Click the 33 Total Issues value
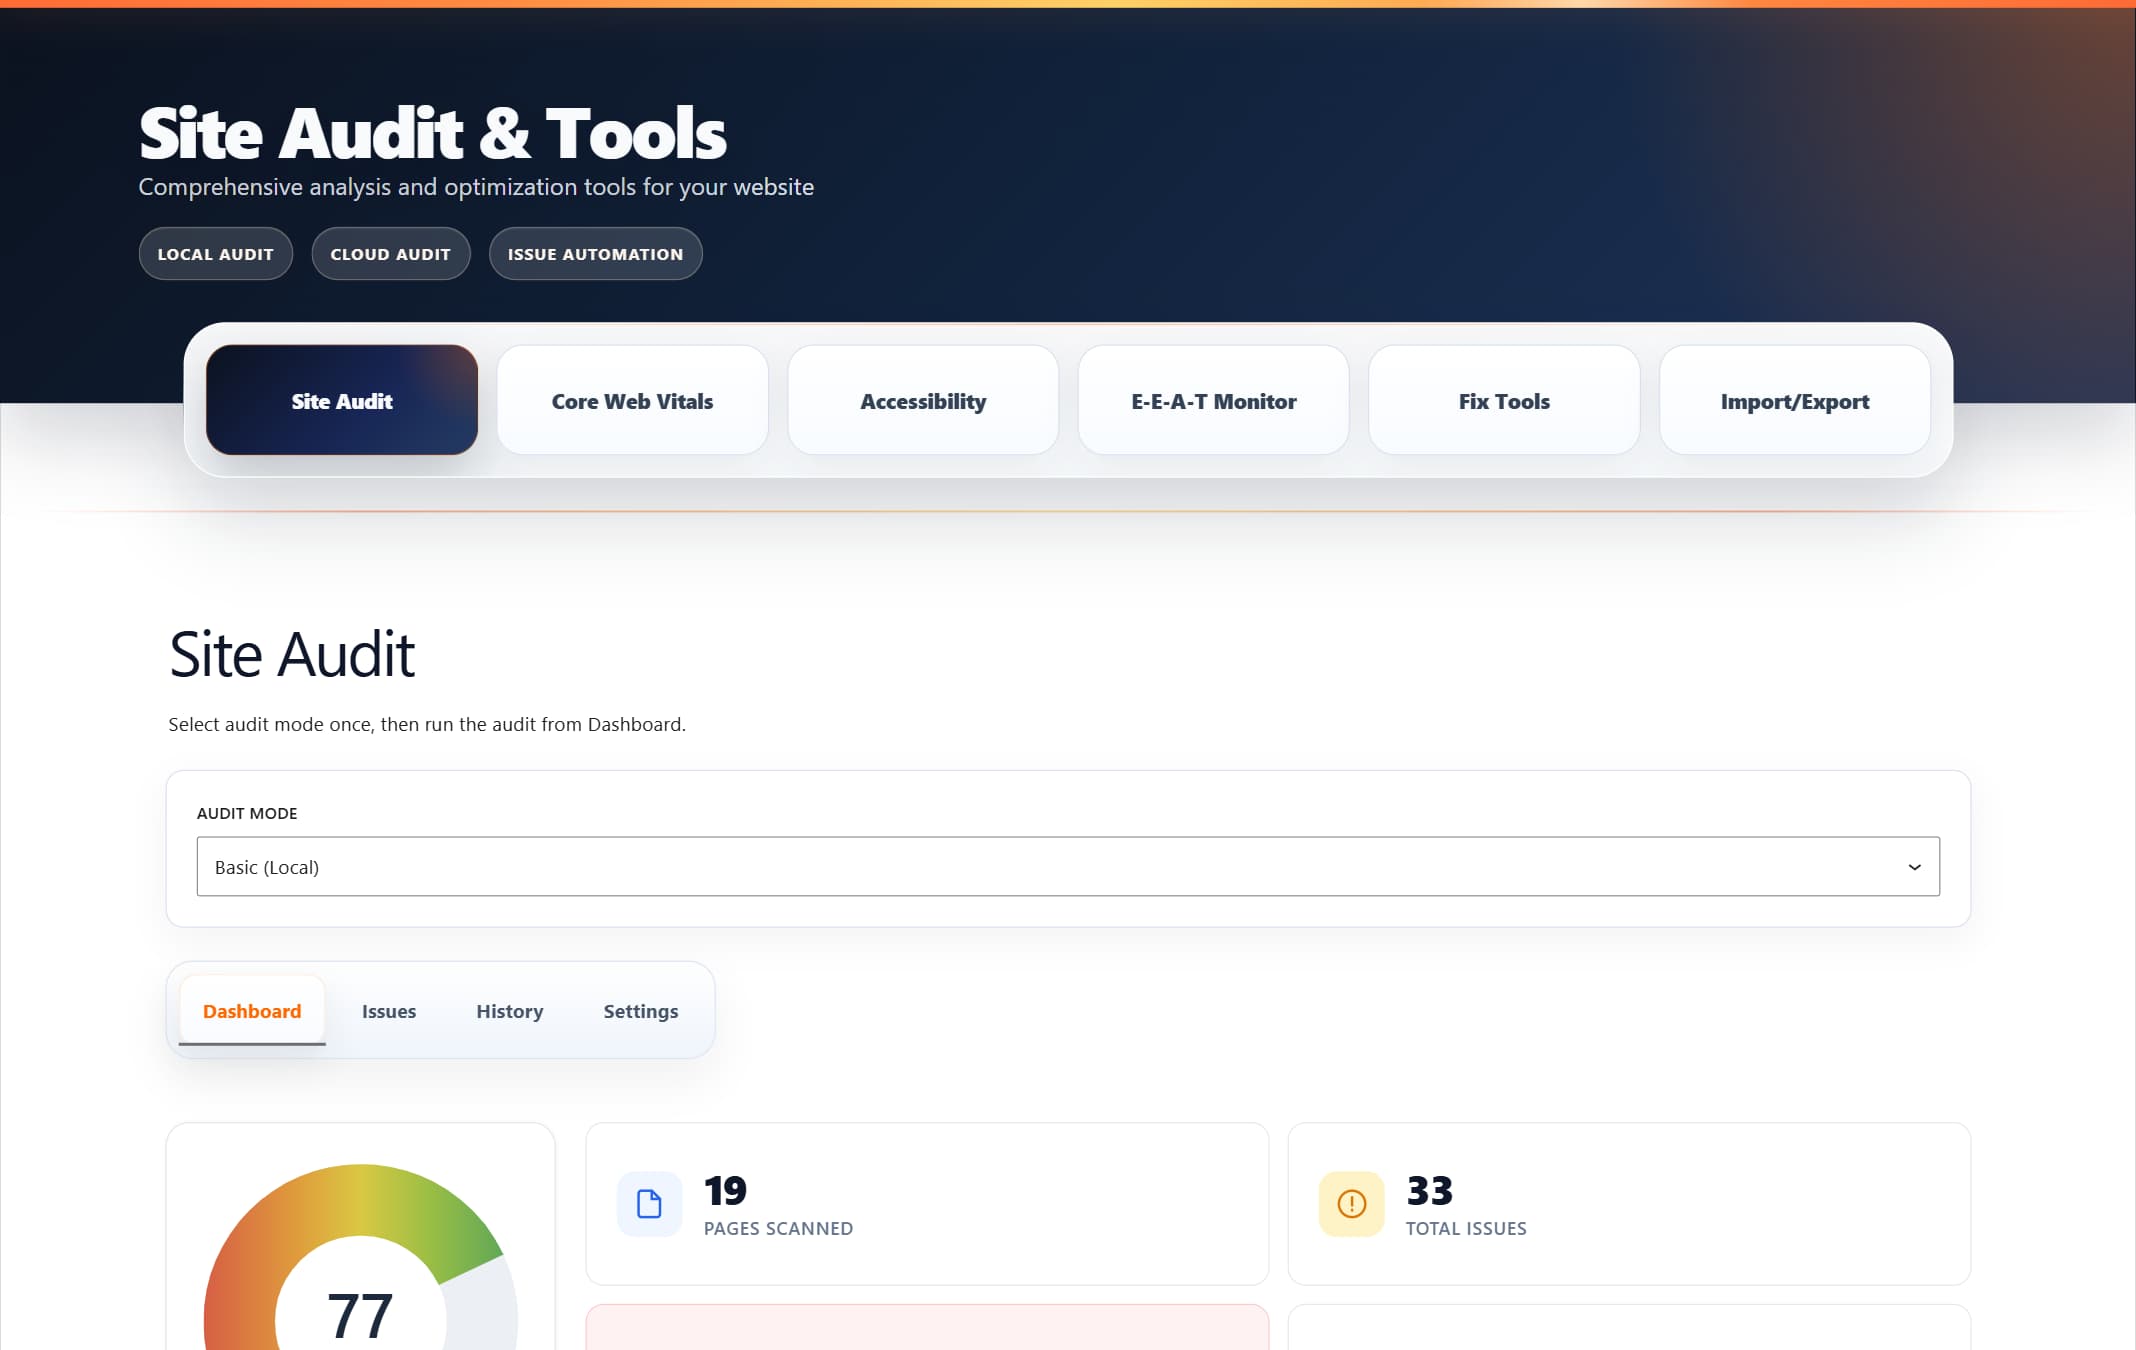This screenshot has height=1350, width=2136. [x=1430, y=1191]
